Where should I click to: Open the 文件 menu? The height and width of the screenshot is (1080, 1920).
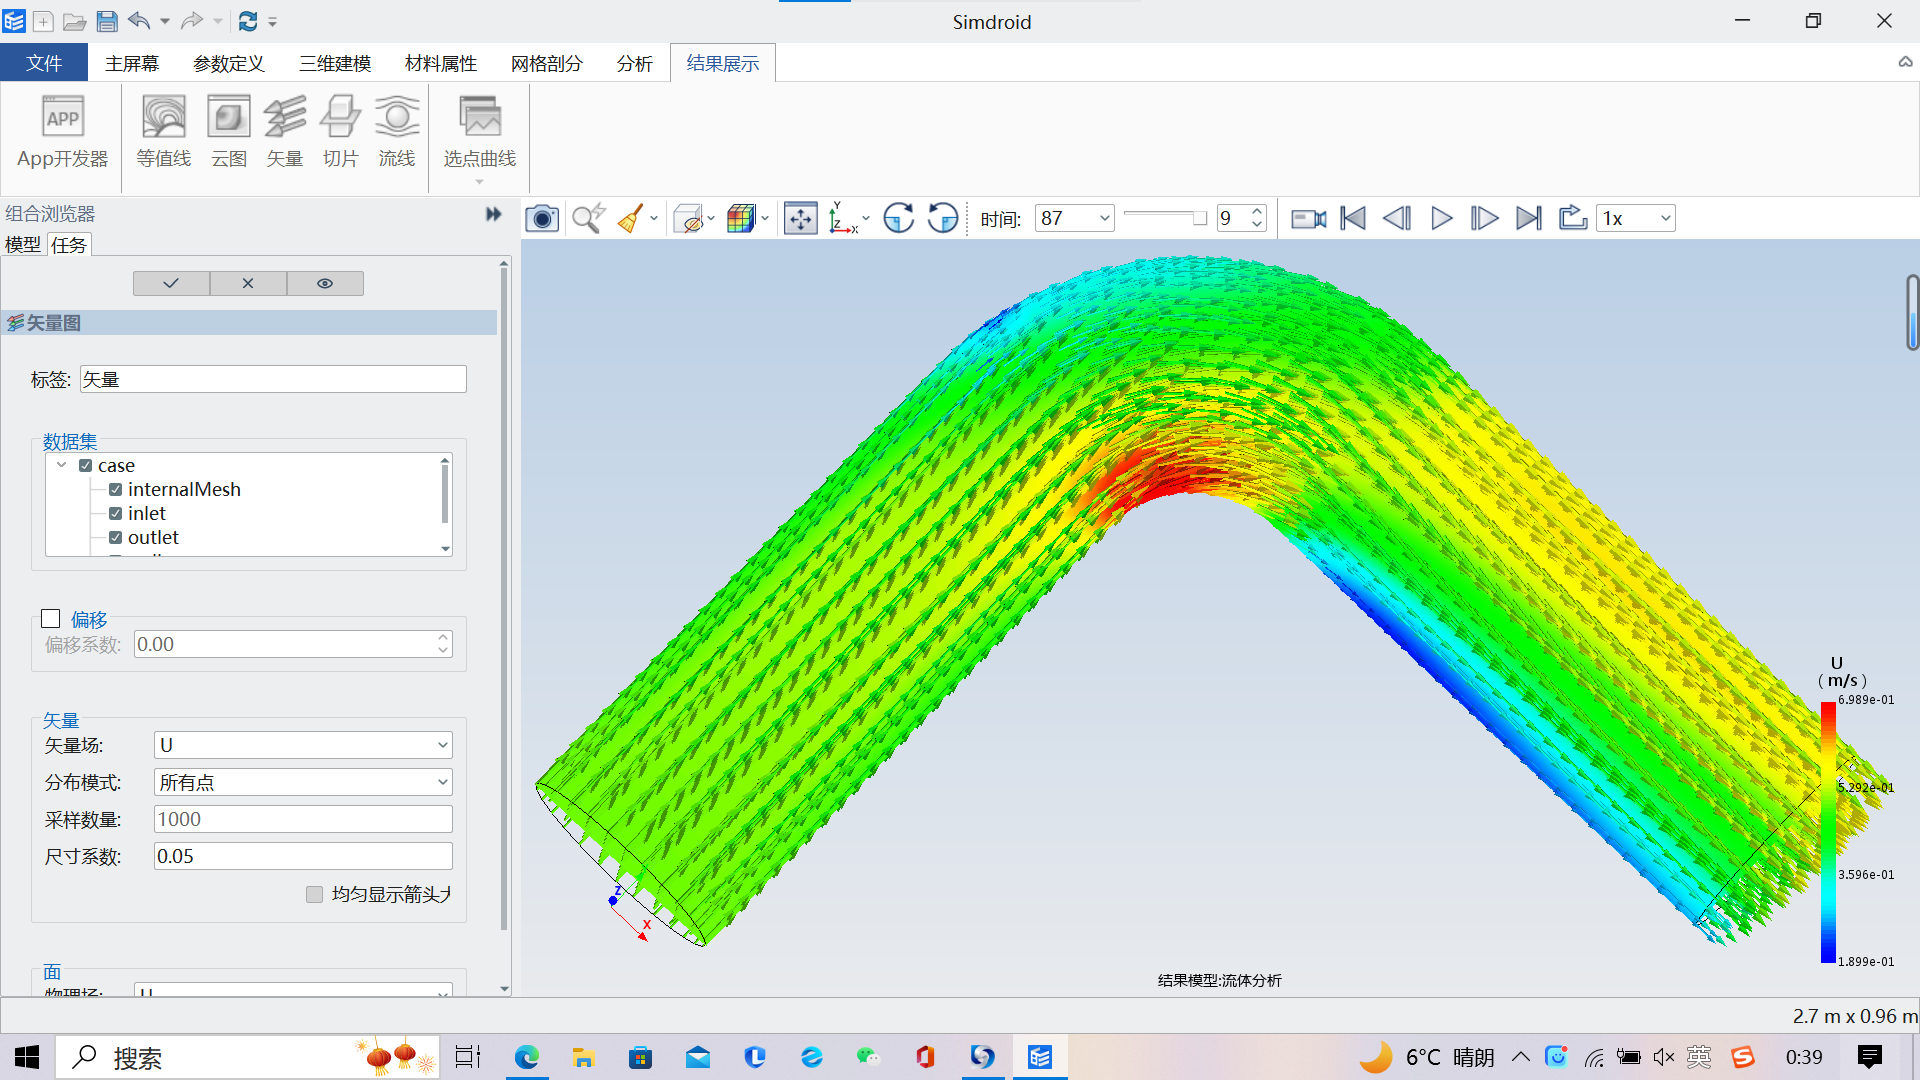point(44,63)
